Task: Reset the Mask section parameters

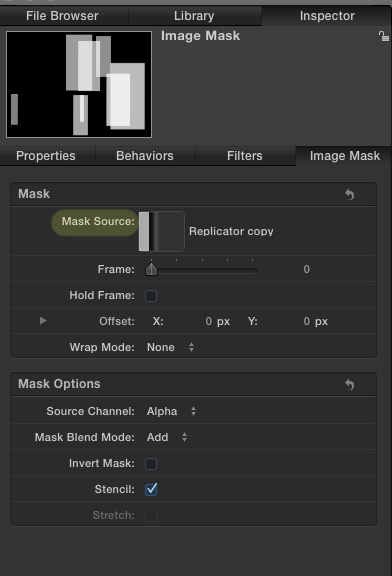Action: [349, 194]
